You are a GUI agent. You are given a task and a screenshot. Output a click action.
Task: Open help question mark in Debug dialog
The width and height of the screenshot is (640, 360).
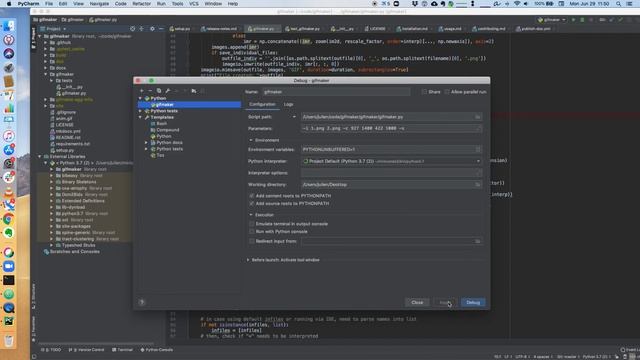pos(142,302)
